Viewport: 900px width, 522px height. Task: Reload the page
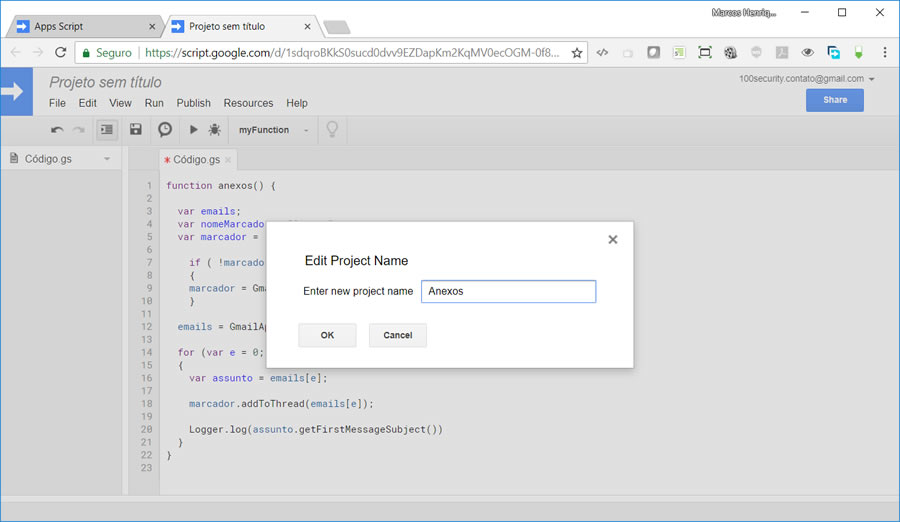pyautogui.click(x=60, y=52)
